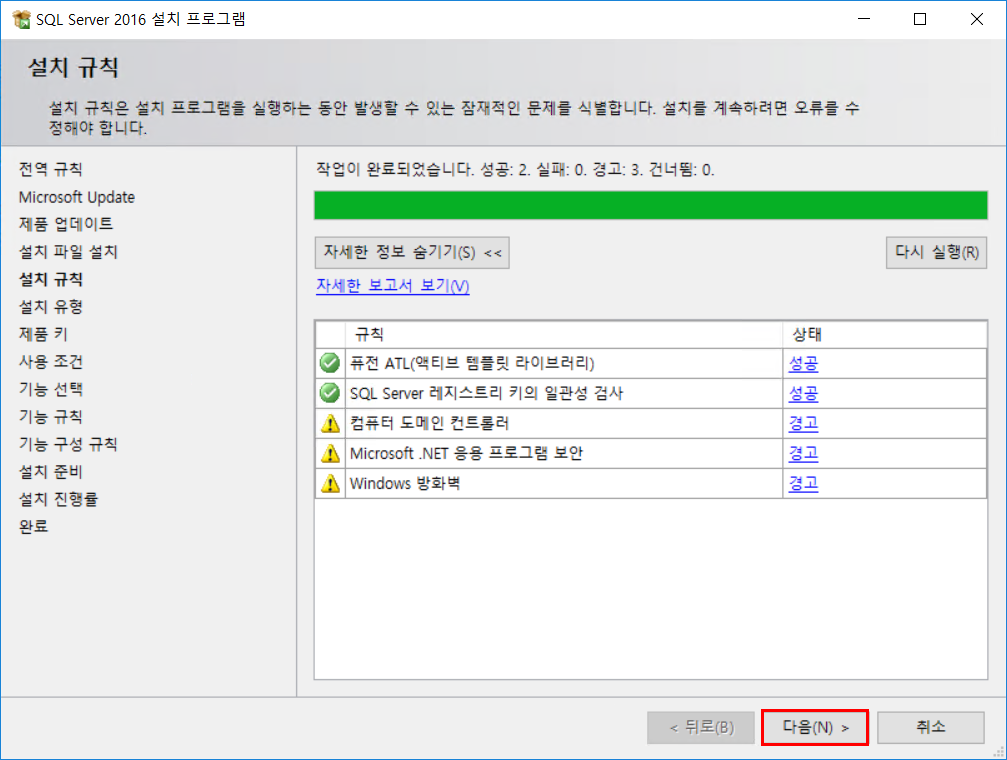
Task: Select the 제품 업데이트 step
Action: point(66,224)
